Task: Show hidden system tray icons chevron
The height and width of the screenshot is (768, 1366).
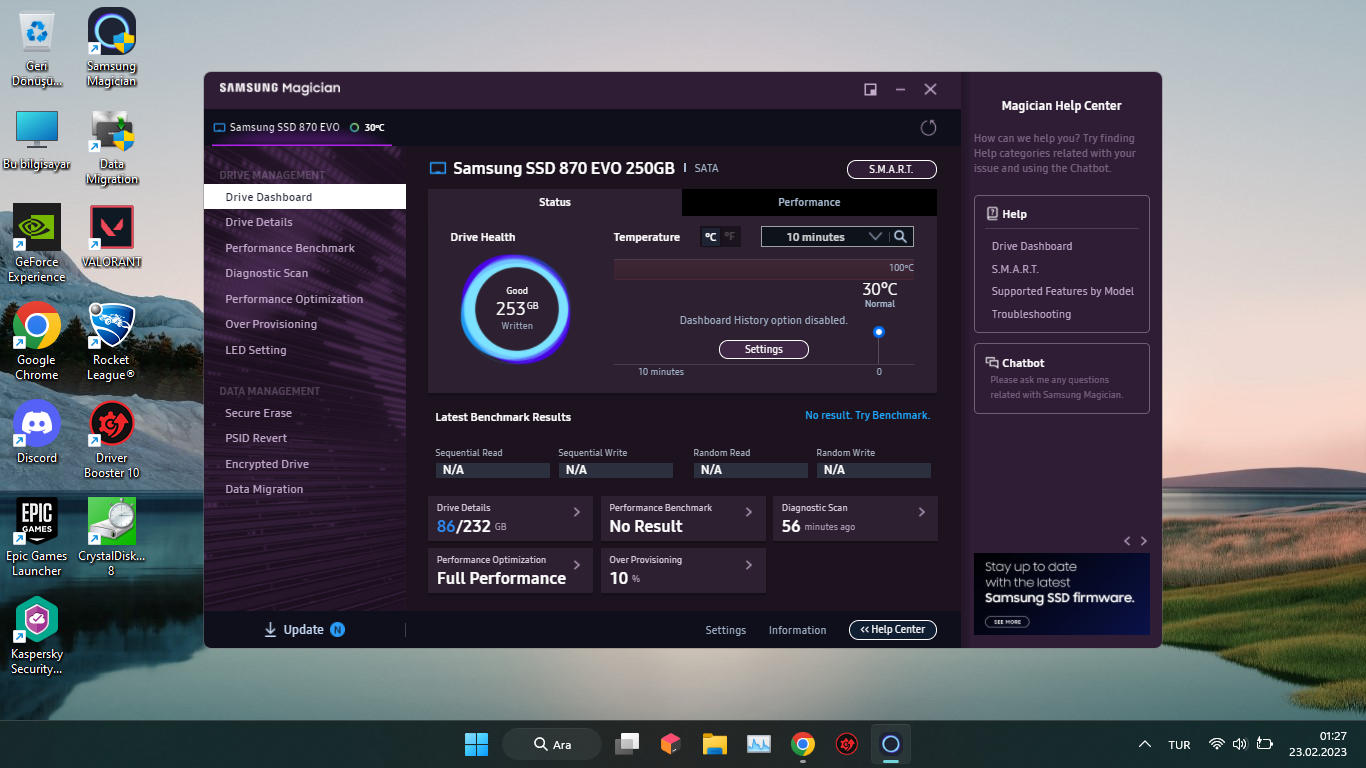Action: tap(1145, 744)
